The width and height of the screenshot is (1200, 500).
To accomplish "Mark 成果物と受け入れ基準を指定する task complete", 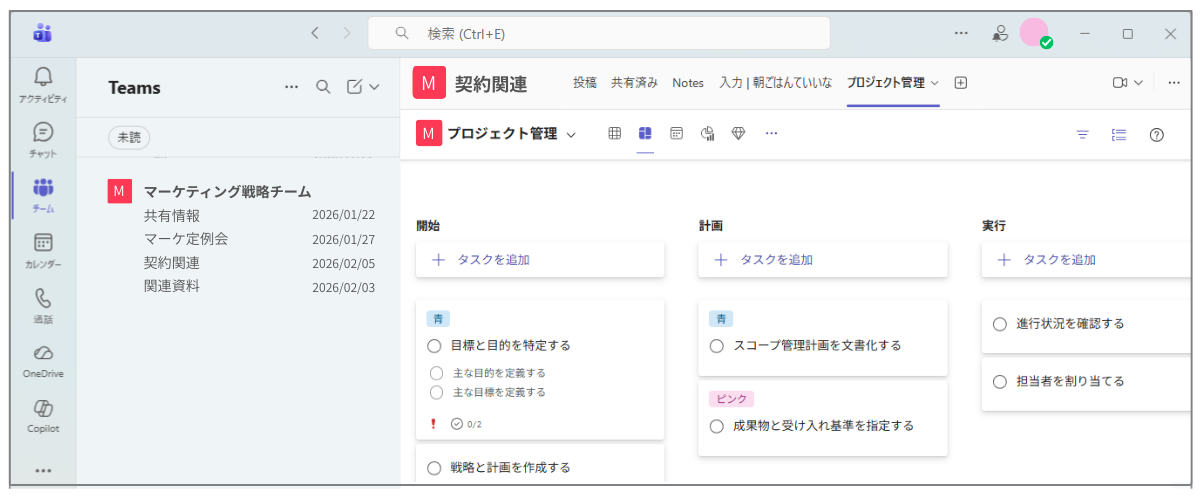I will tap(716, 426).
